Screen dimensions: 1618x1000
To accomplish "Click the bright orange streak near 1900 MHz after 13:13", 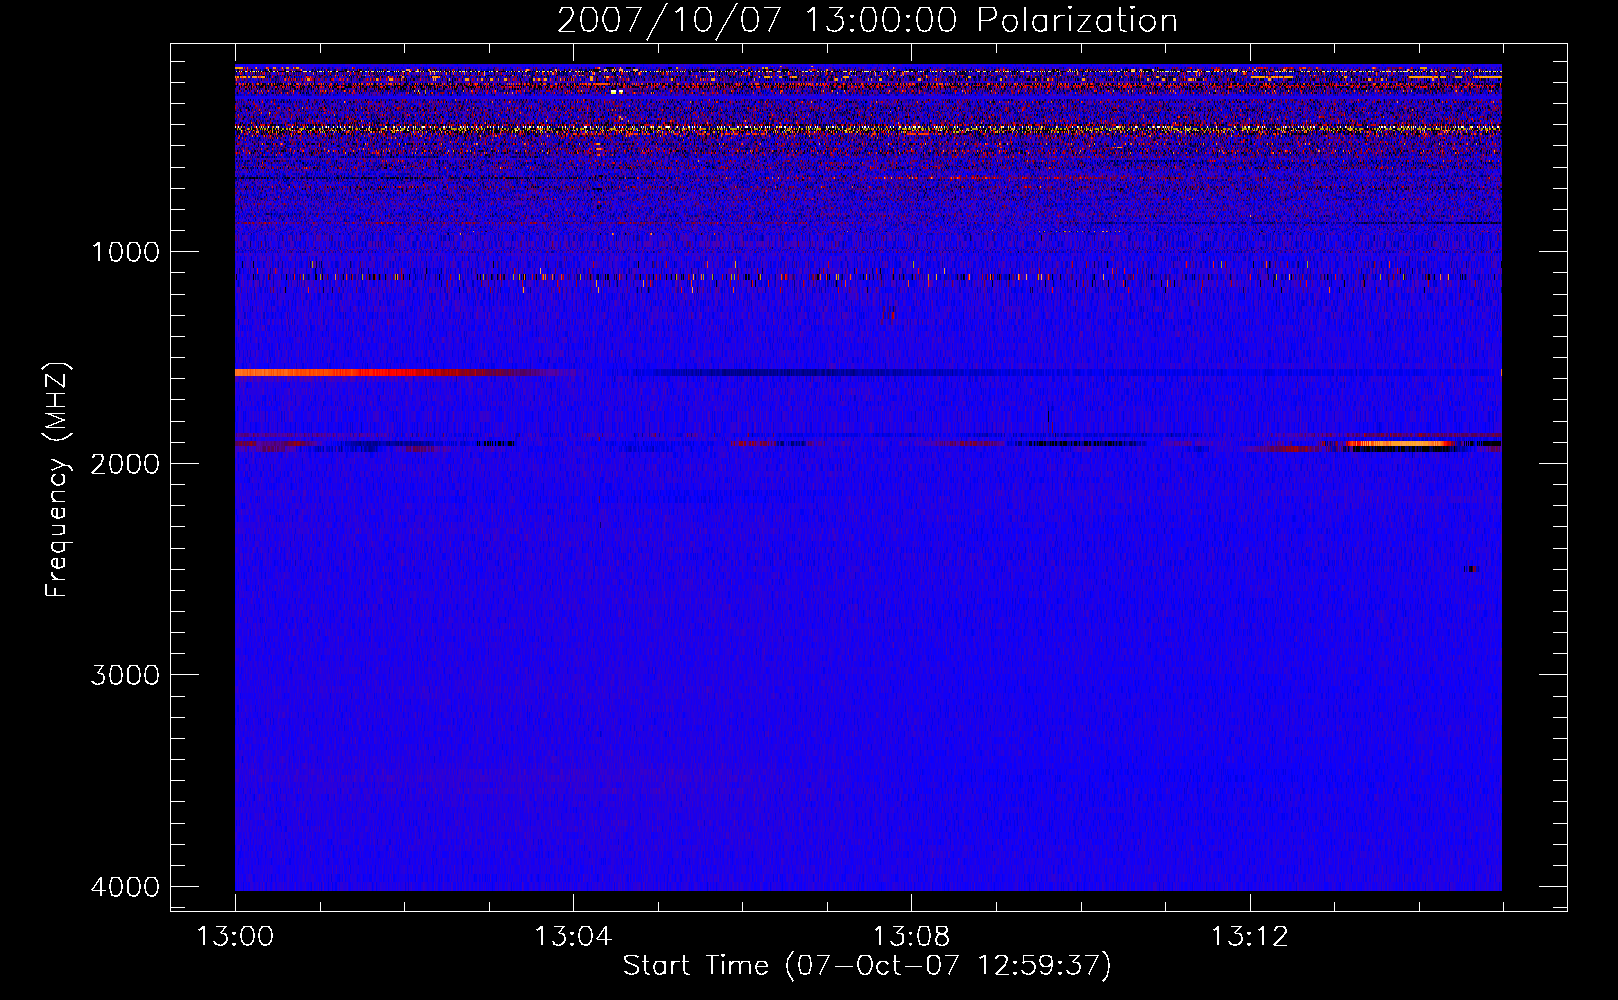I will point(1400,443).
